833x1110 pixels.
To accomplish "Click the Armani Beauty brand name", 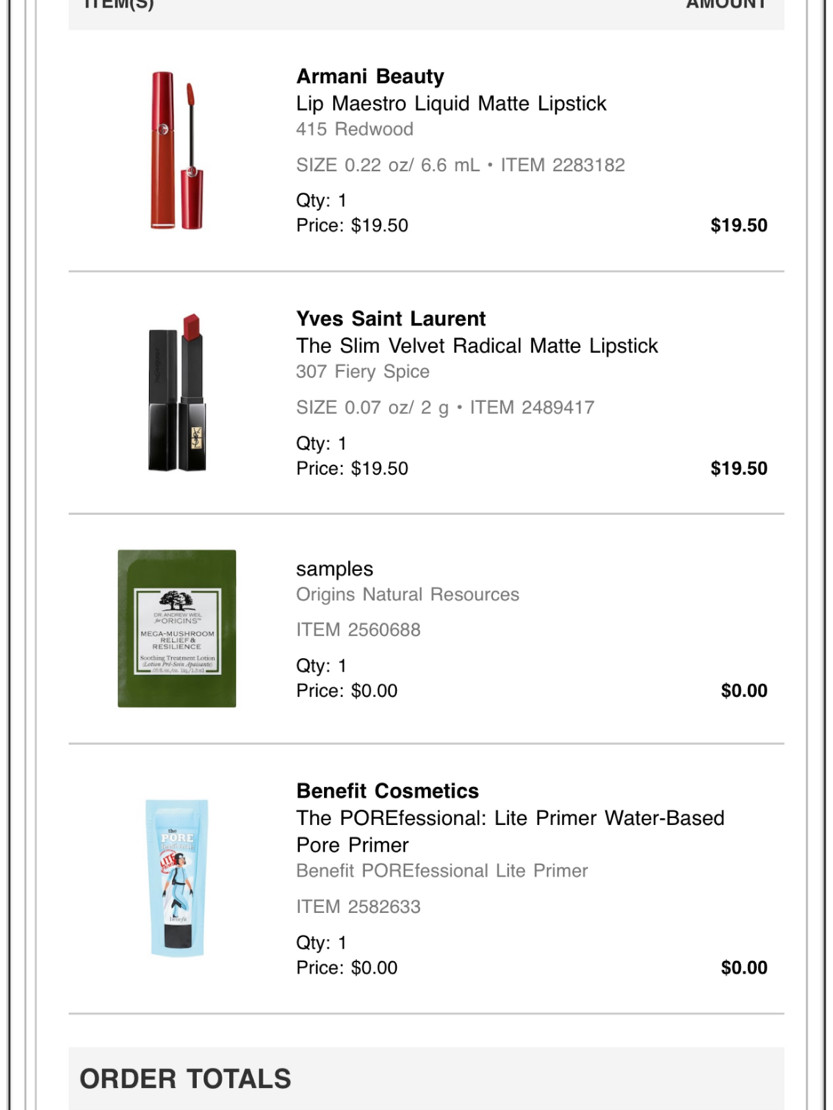I will click(x=370, y=76).
